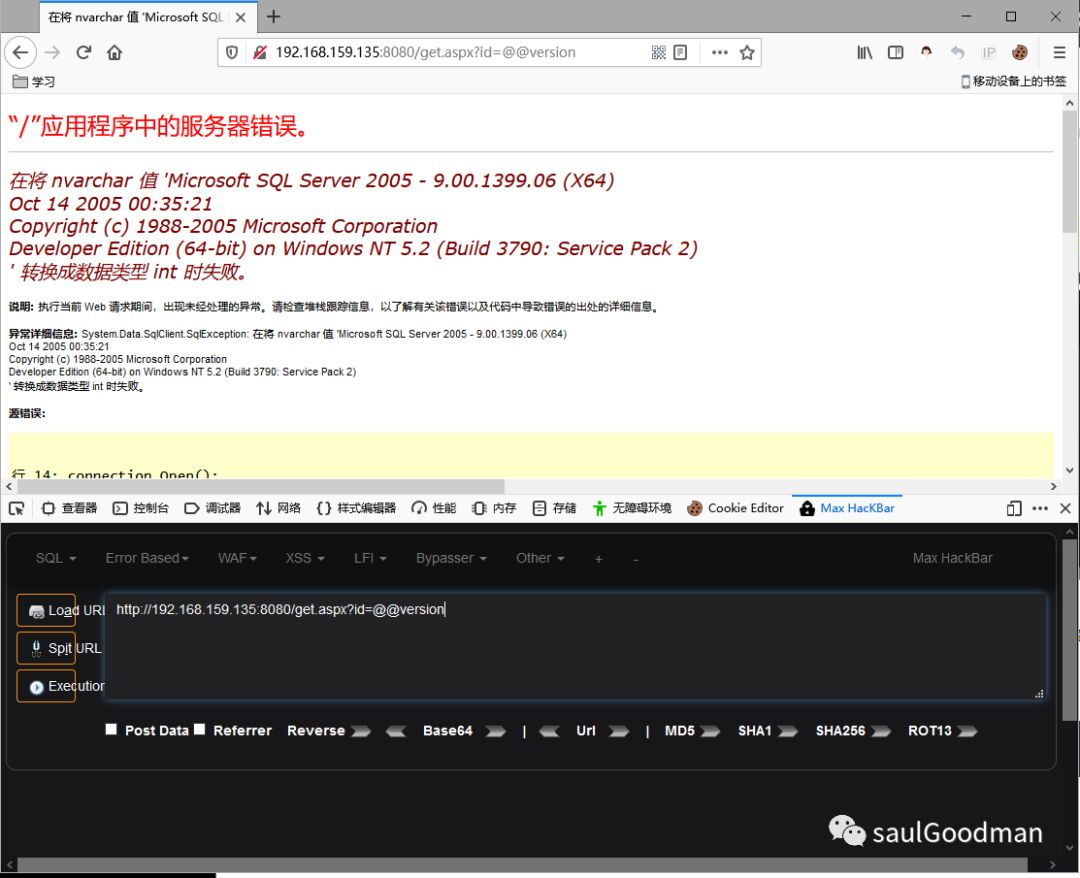
Task: Open the 无障碍环境 accessibility tab
Action: click(632, 508)
